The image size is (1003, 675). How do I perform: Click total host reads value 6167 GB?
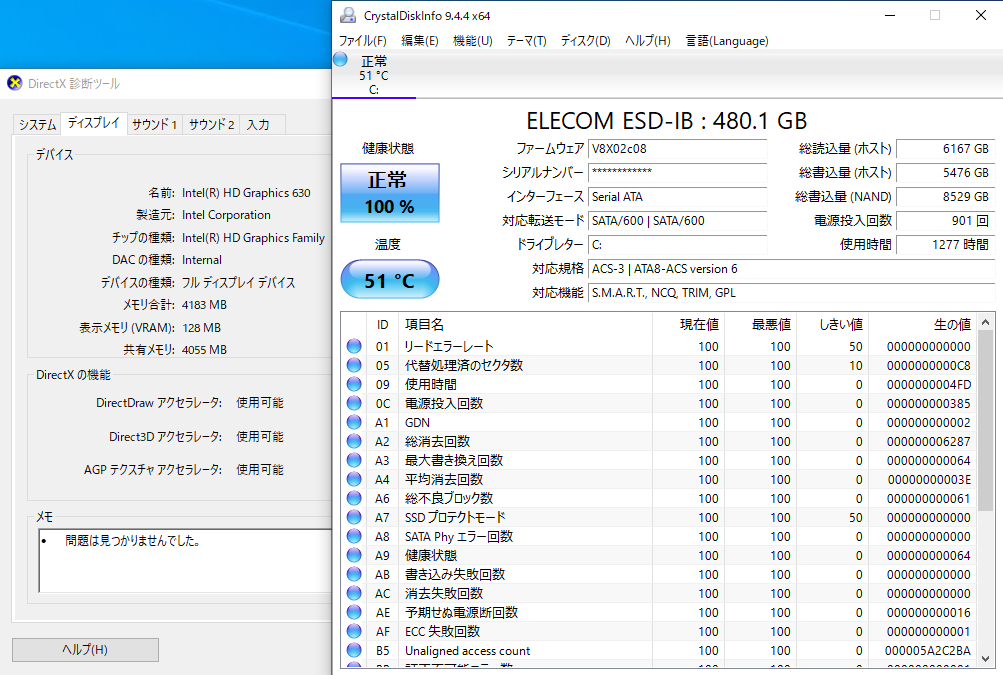[x=945, y=149]
